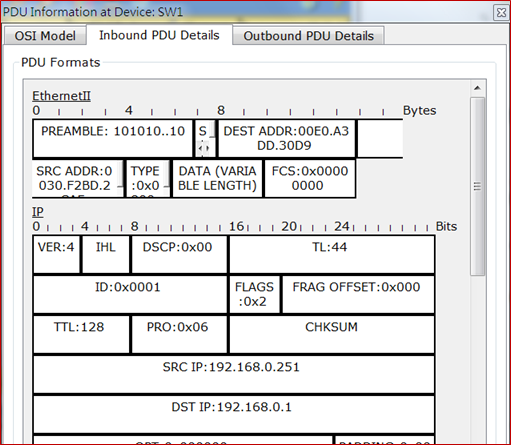Click the PREAMBLE: 101010..10 field

(x=113, y=138)
